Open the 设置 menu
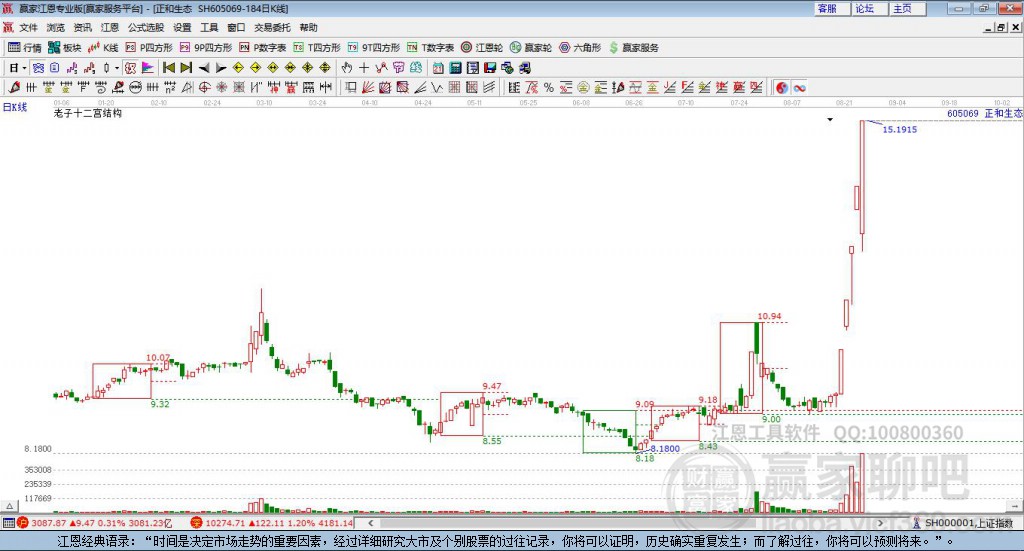The width and height of the screenshot is (1024, 551). pyautogui.click(x=182, y=27)
